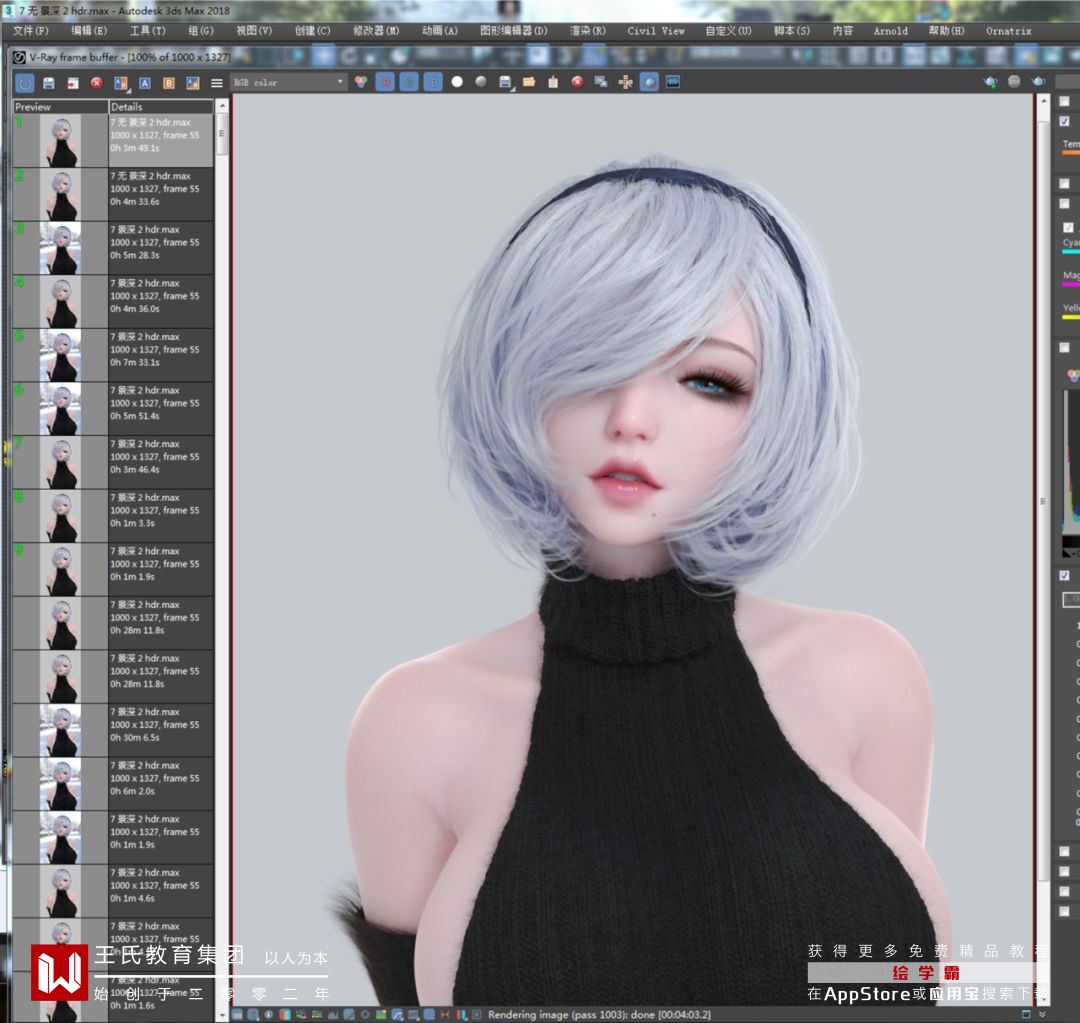
Task: Toggle the blue channel button
Action: (433, 82)
